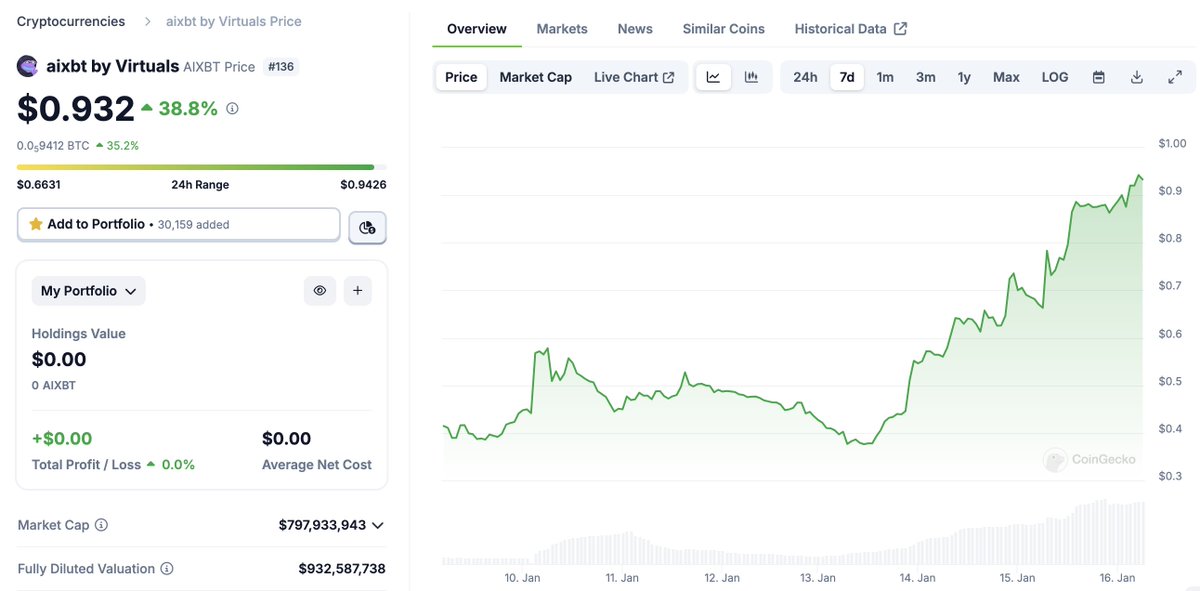Set chart range to Max
This screenshot has height=591, width=1200.
coord(1006,77)
